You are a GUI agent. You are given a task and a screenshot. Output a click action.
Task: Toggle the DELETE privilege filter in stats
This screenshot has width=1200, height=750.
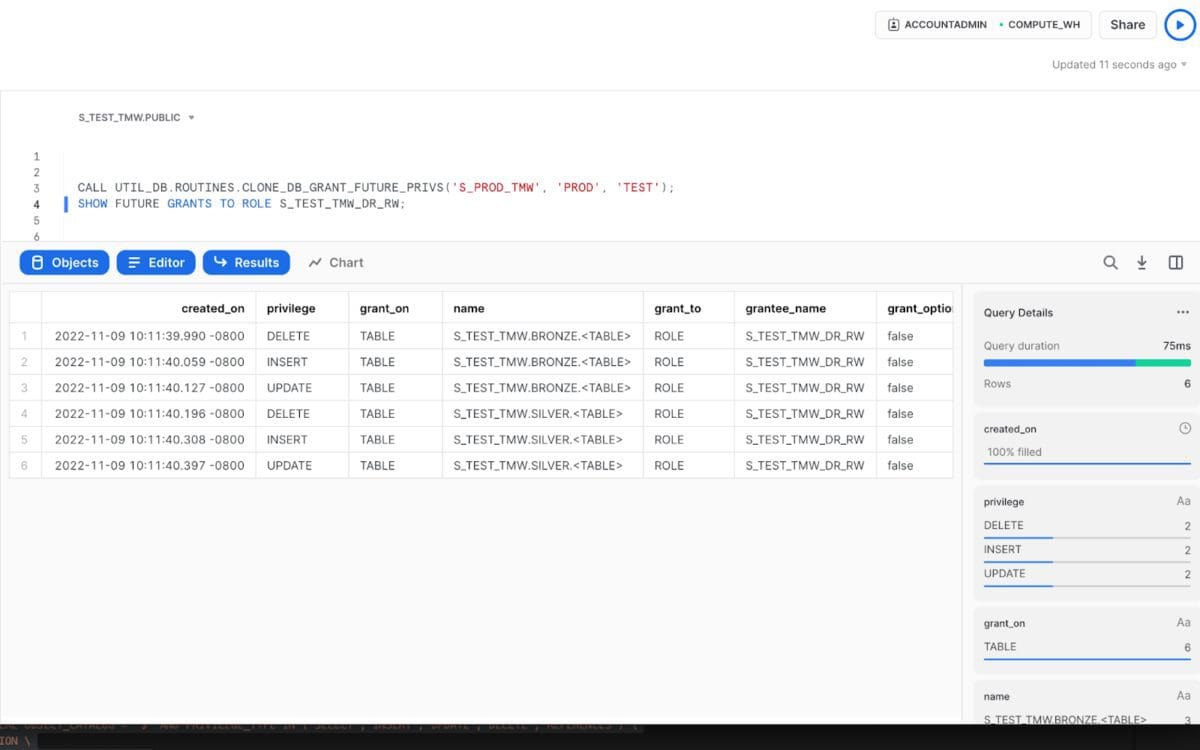point(1085,525)
